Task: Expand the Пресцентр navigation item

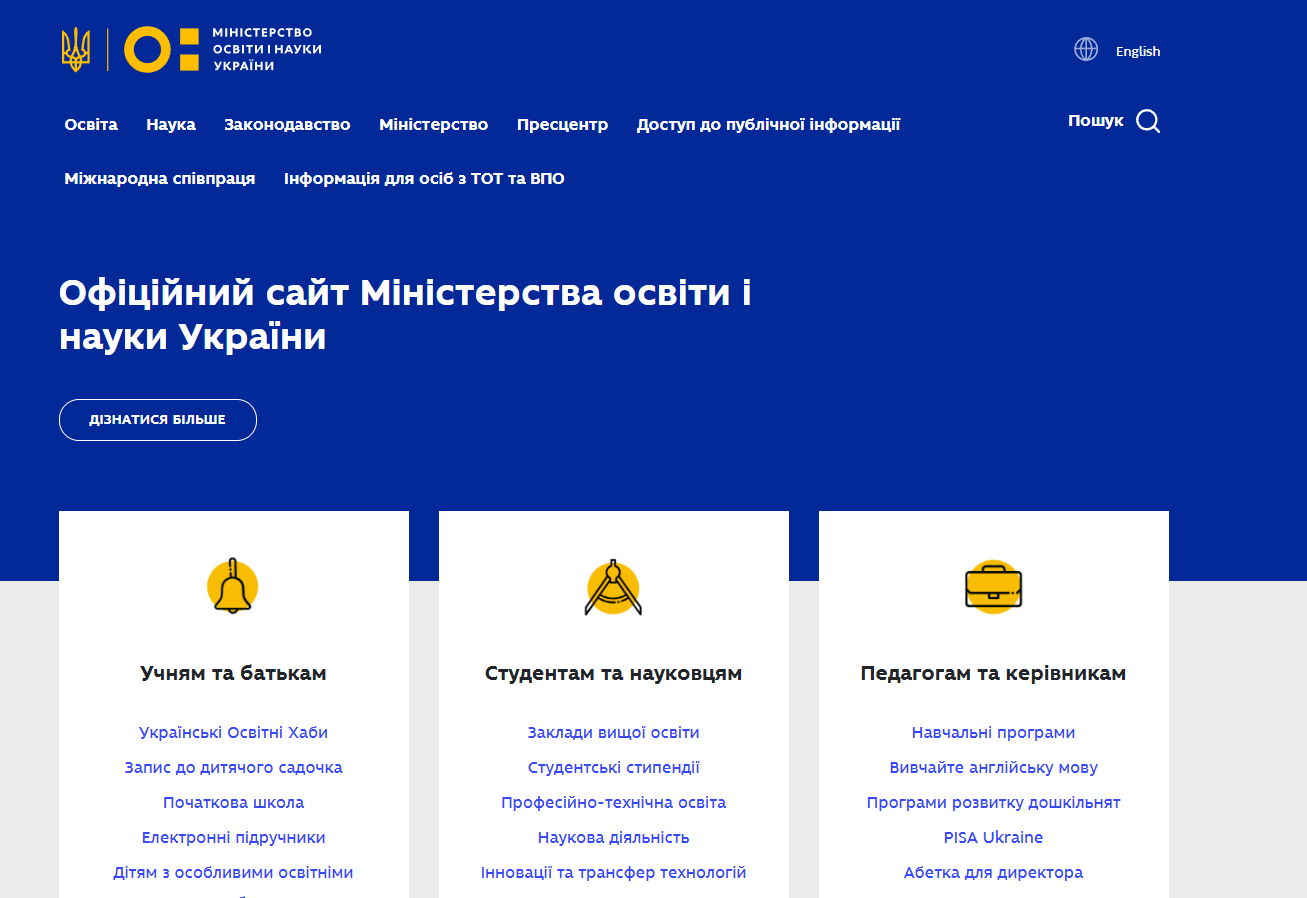Action: pos(562,125)
